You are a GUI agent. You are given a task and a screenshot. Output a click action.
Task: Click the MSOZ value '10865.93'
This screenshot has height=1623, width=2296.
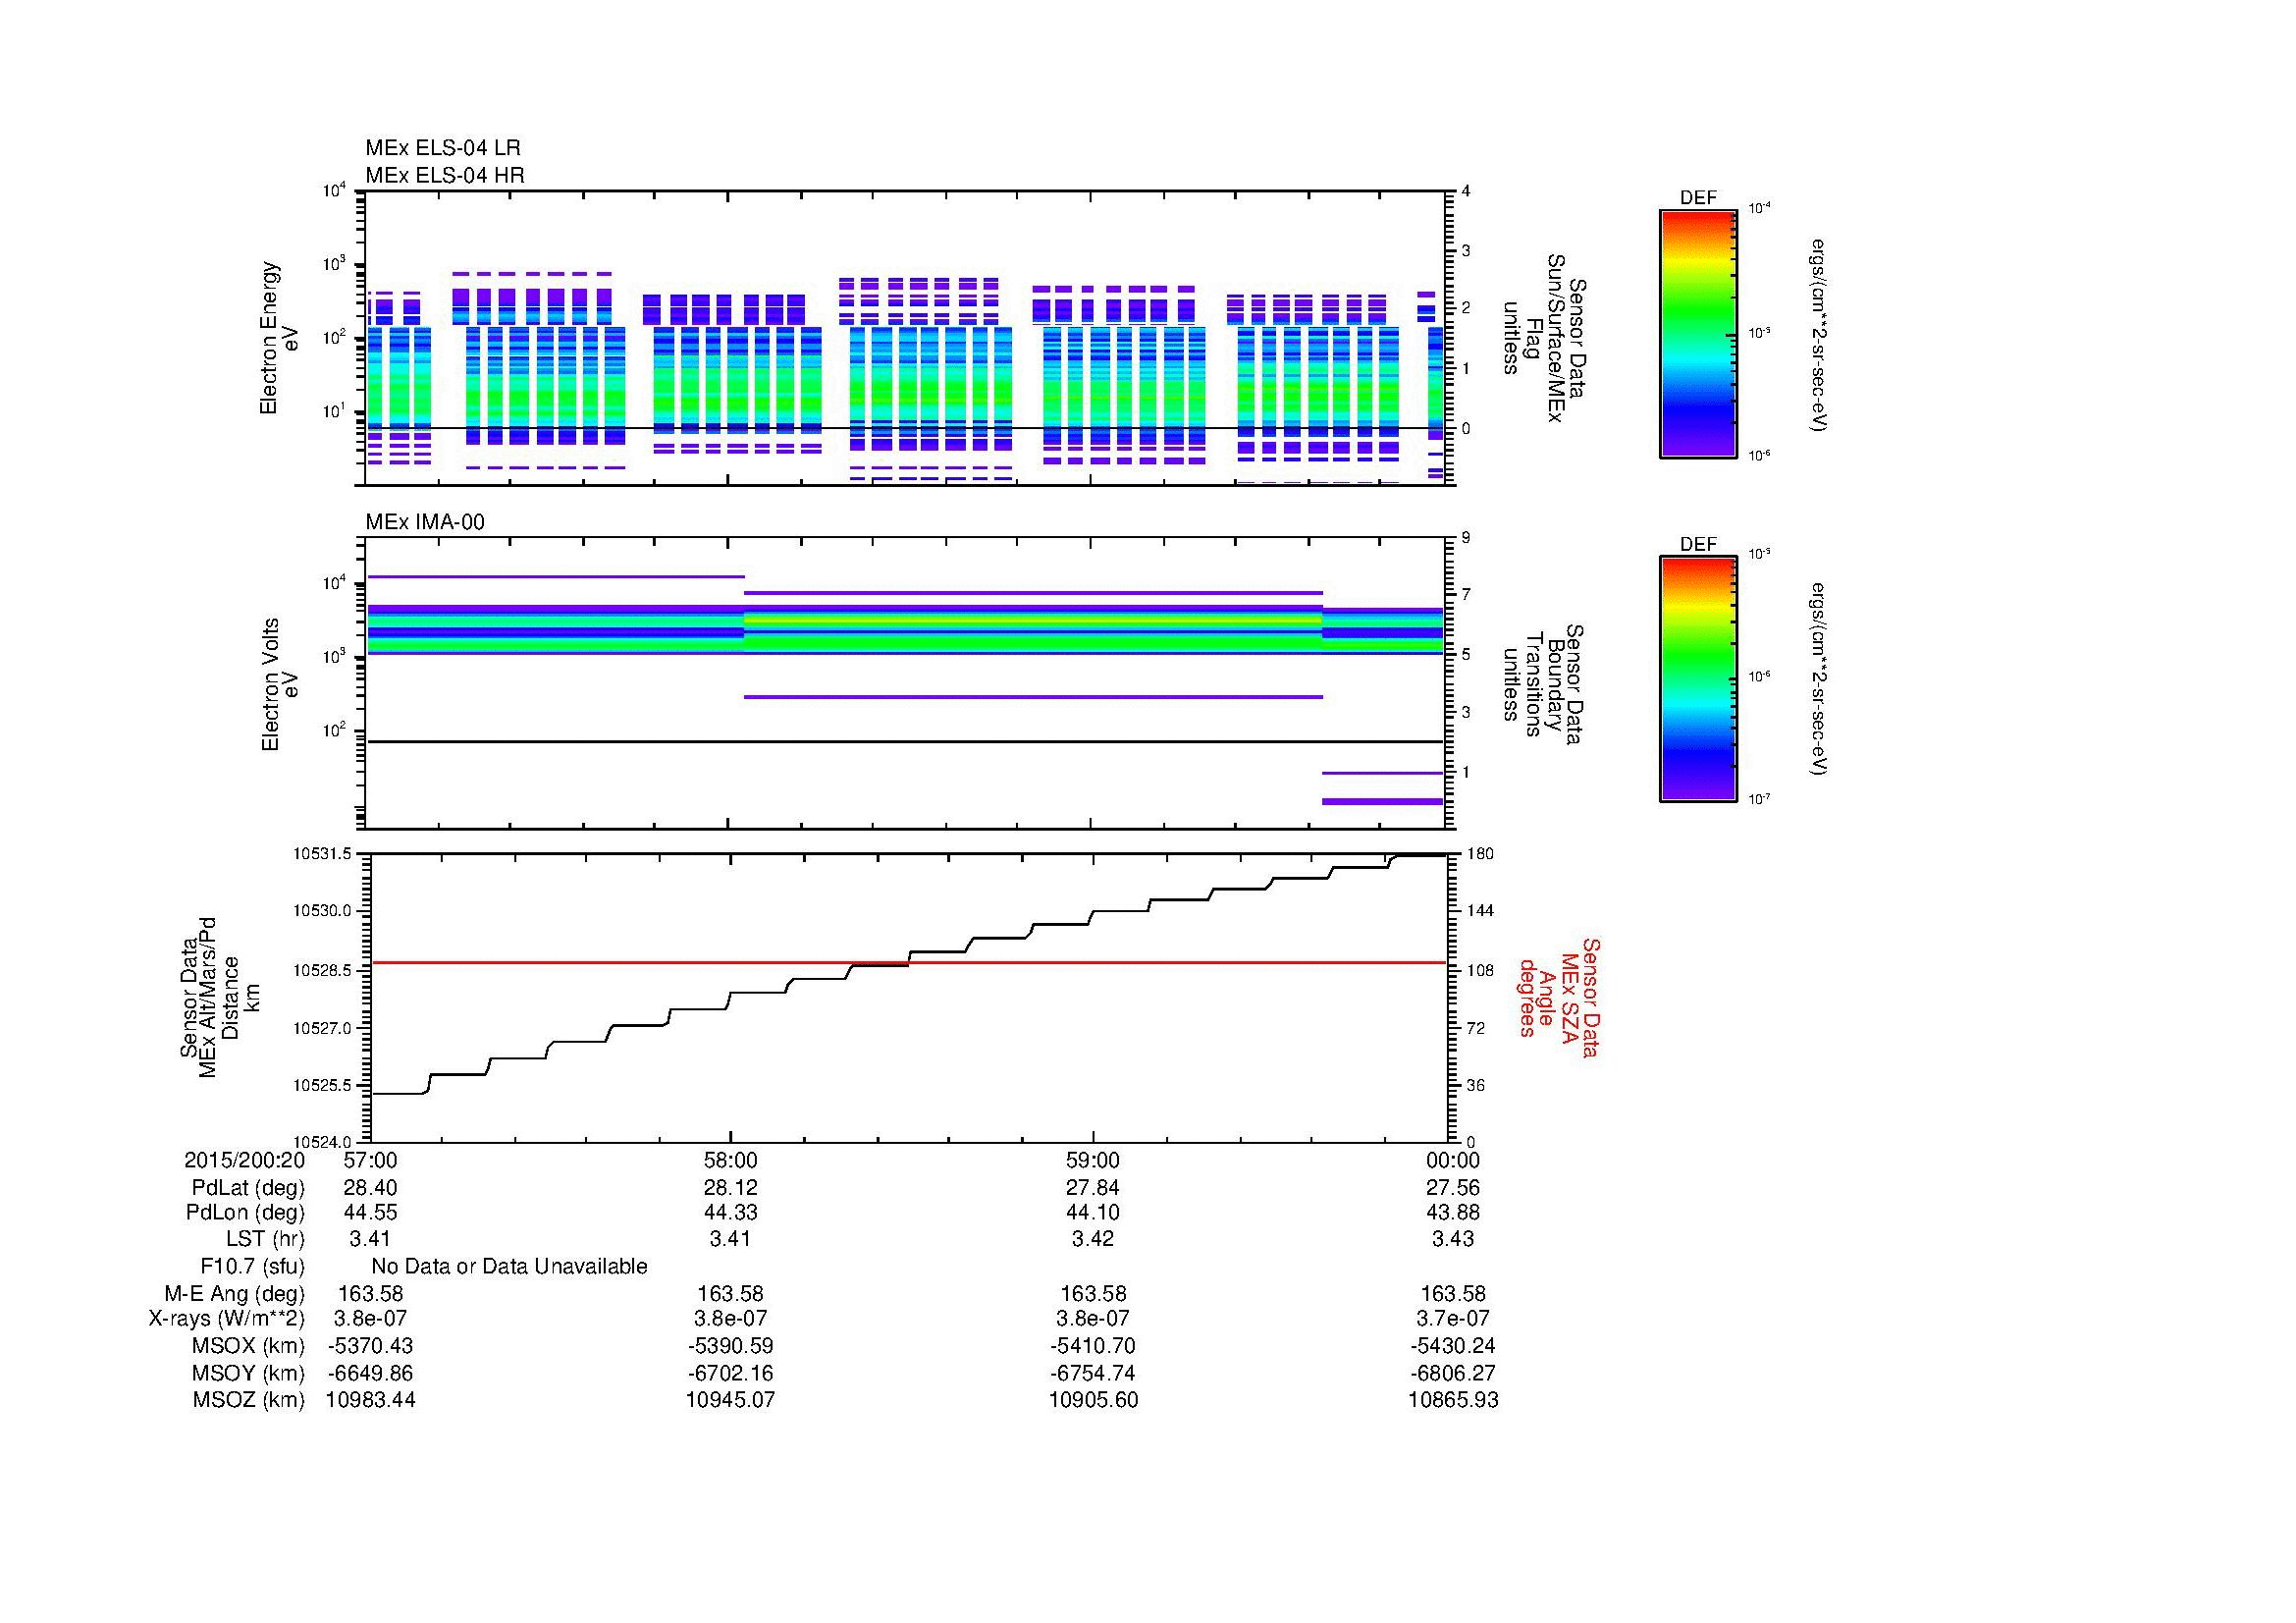pos(1453,1400)
